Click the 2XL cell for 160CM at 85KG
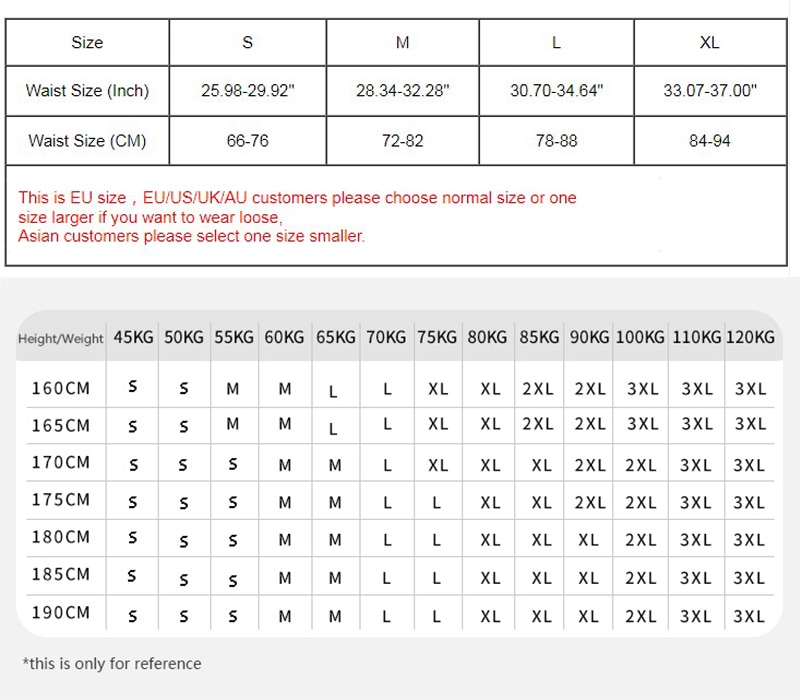Image resolution: width=800 pixels, height=700 pixels. pyautogui.click(x=538, y=389)
